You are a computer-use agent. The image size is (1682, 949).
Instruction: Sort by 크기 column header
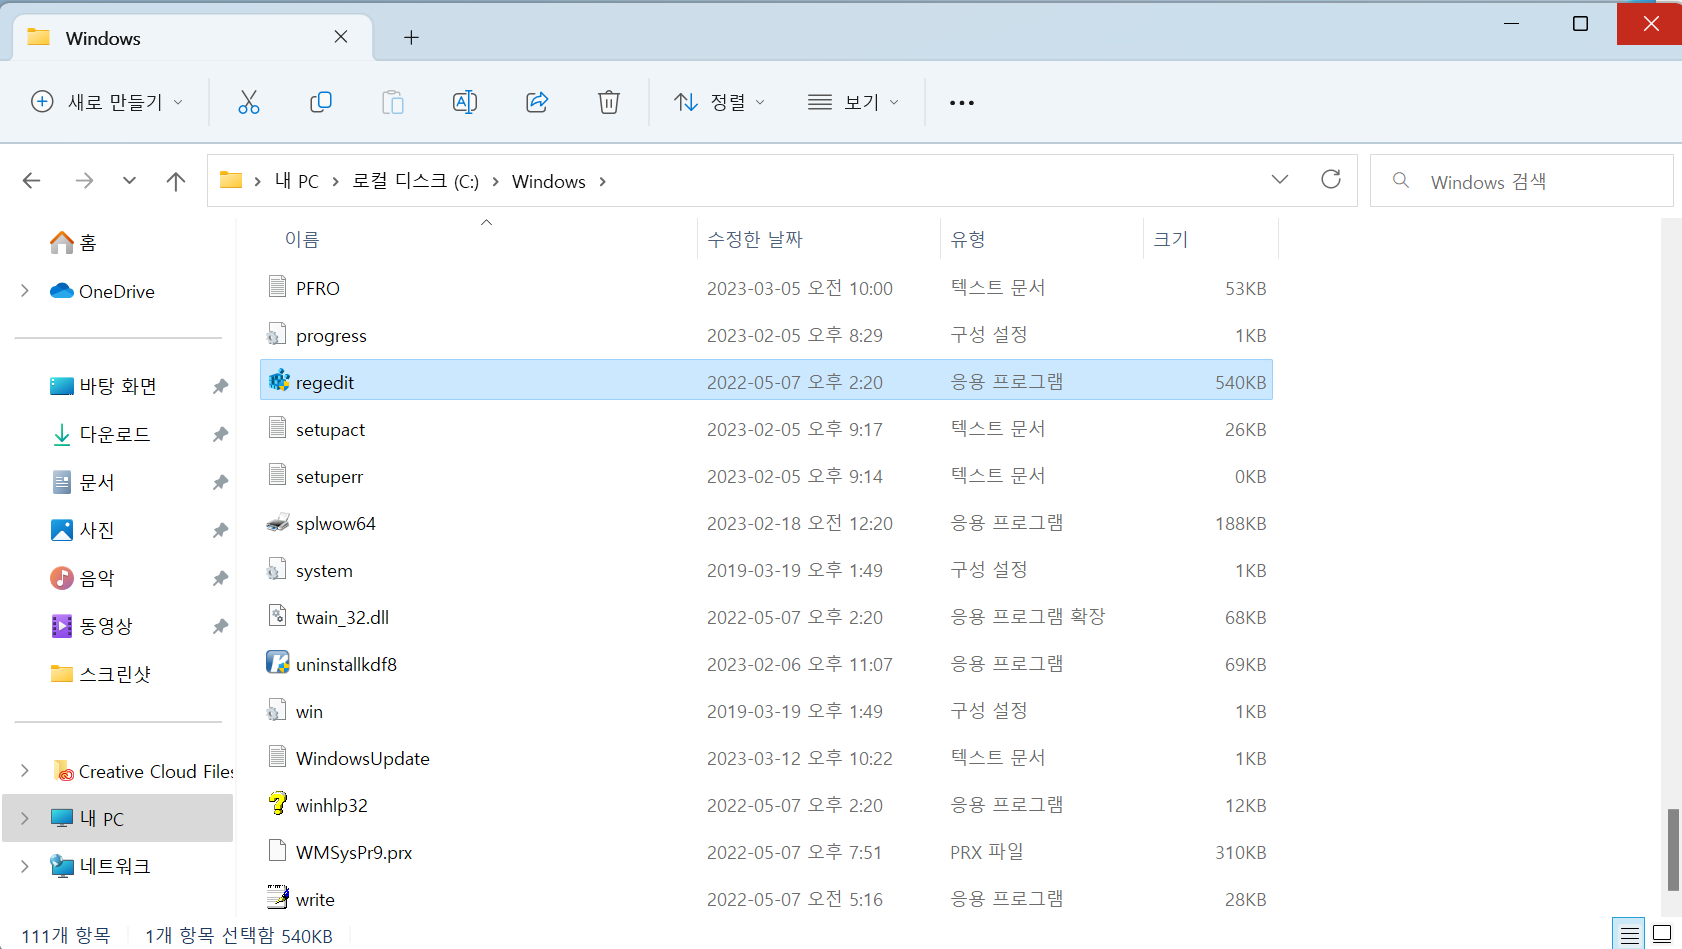(x=1171, y=239)
